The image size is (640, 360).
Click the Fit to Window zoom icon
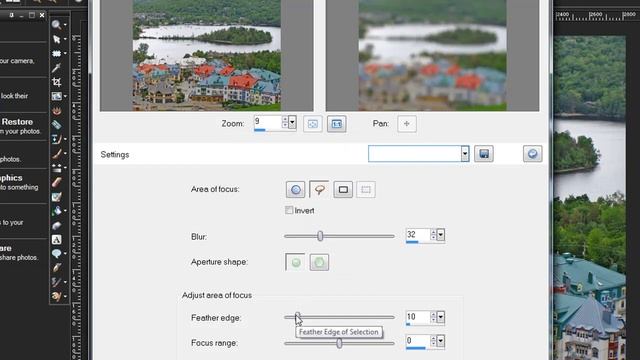pos(313,124)
